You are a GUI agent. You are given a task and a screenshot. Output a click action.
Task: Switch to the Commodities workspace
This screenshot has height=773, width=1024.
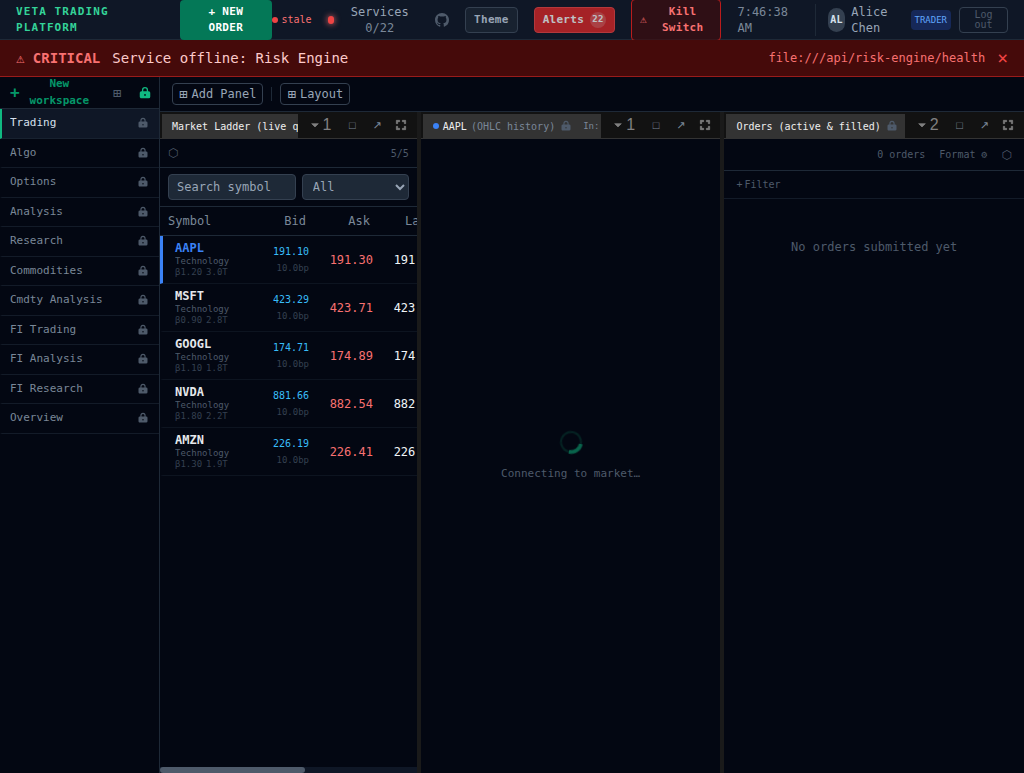[x=46, y=270]
